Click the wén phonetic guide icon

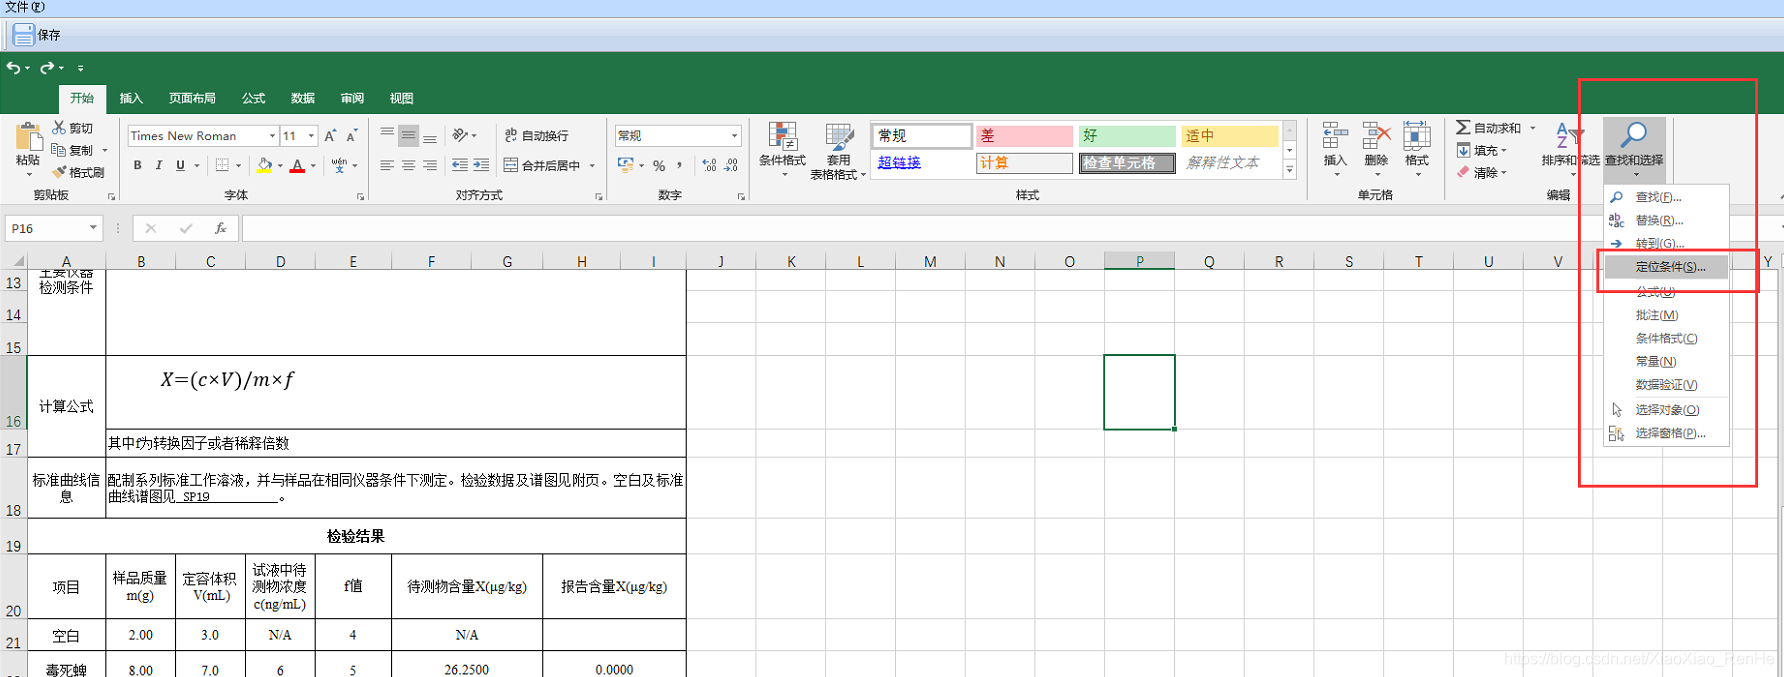coord(339,165)
